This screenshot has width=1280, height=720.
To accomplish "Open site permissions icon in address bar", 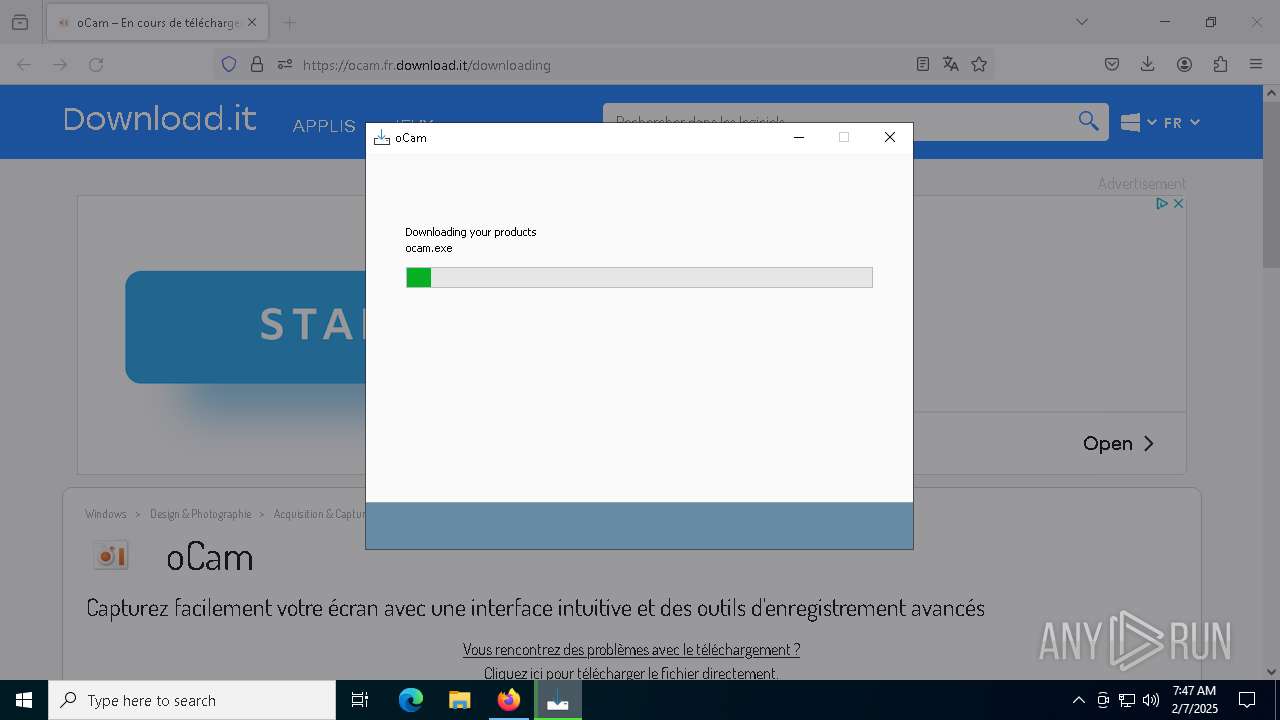I will 285,64.
